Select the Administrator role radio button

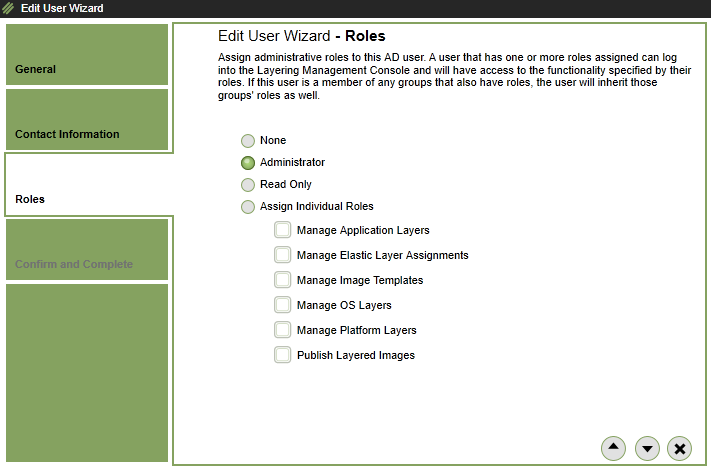tap(247, 163)
